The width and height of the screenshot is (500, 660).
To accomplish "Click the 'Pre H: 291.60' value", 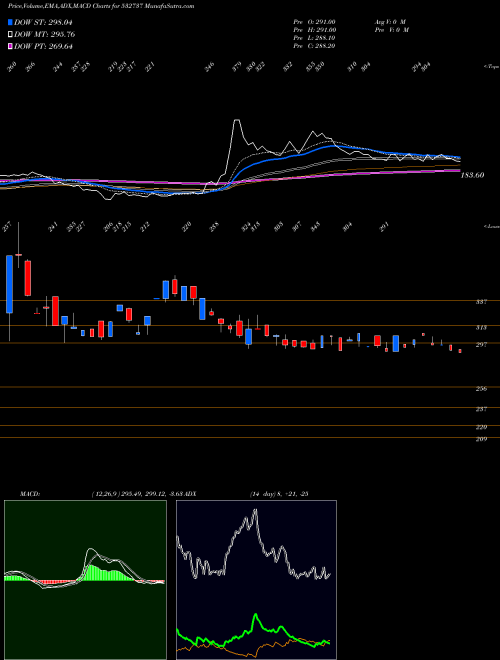I will tap(314, 29).
